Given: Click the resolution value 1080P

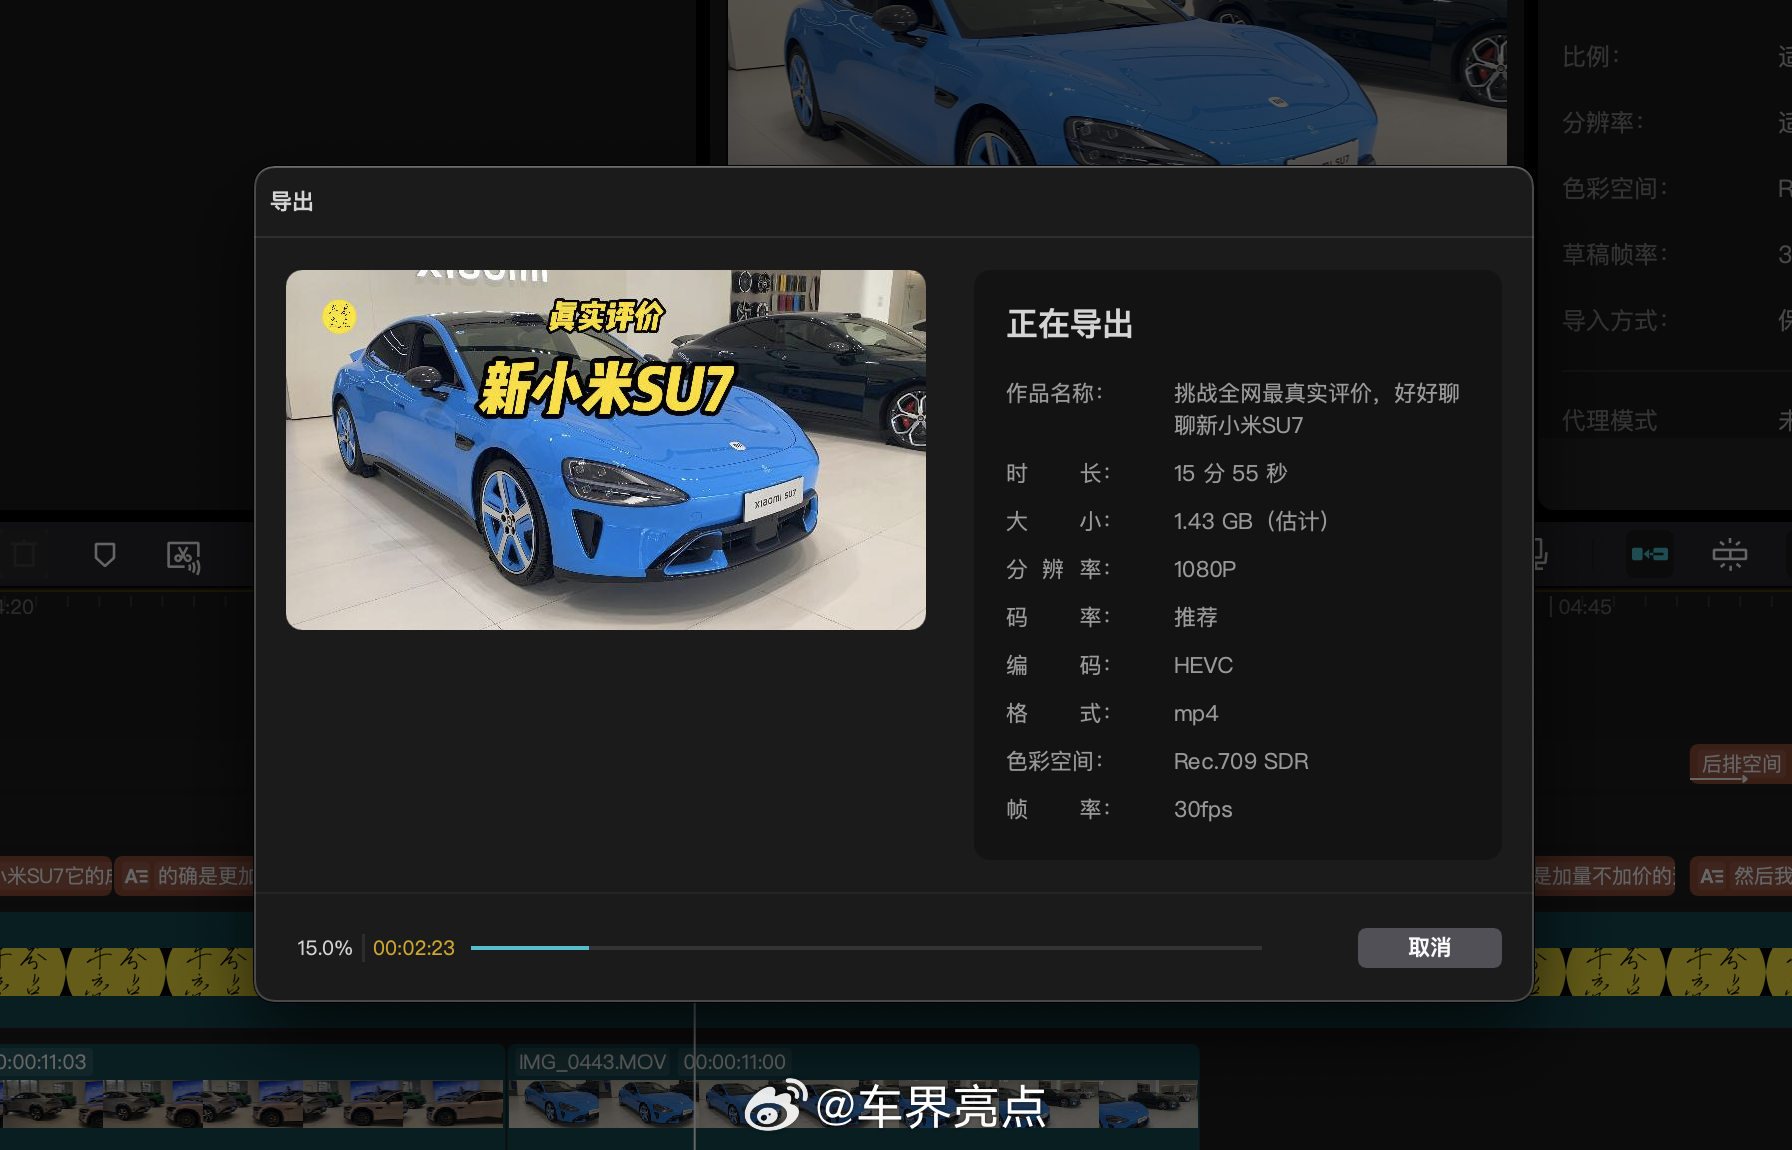Looking at the screenshot, I should click(x=1205, y=569).
